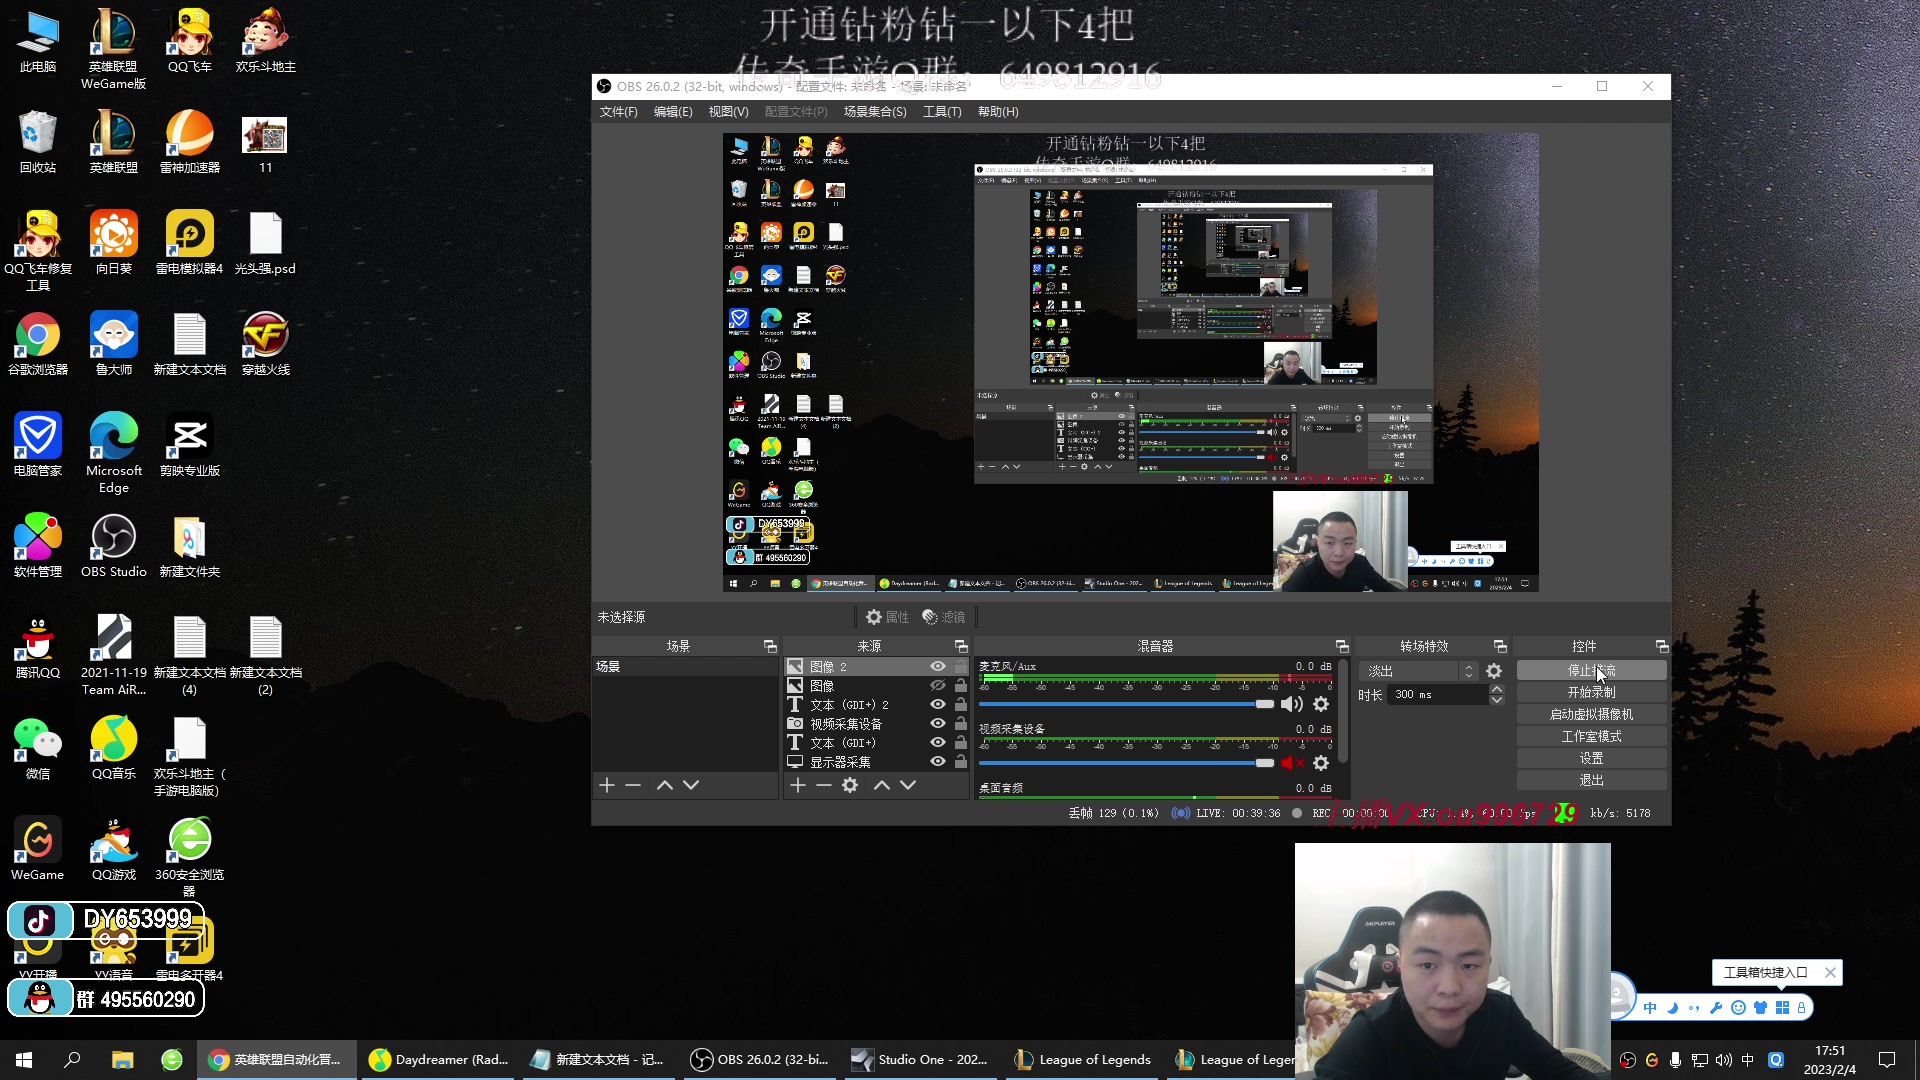Decrease 时长 duration with down arrow
This screenshot has height=1080, width=1920.
pyautogui.click(x=1497, y=700)
